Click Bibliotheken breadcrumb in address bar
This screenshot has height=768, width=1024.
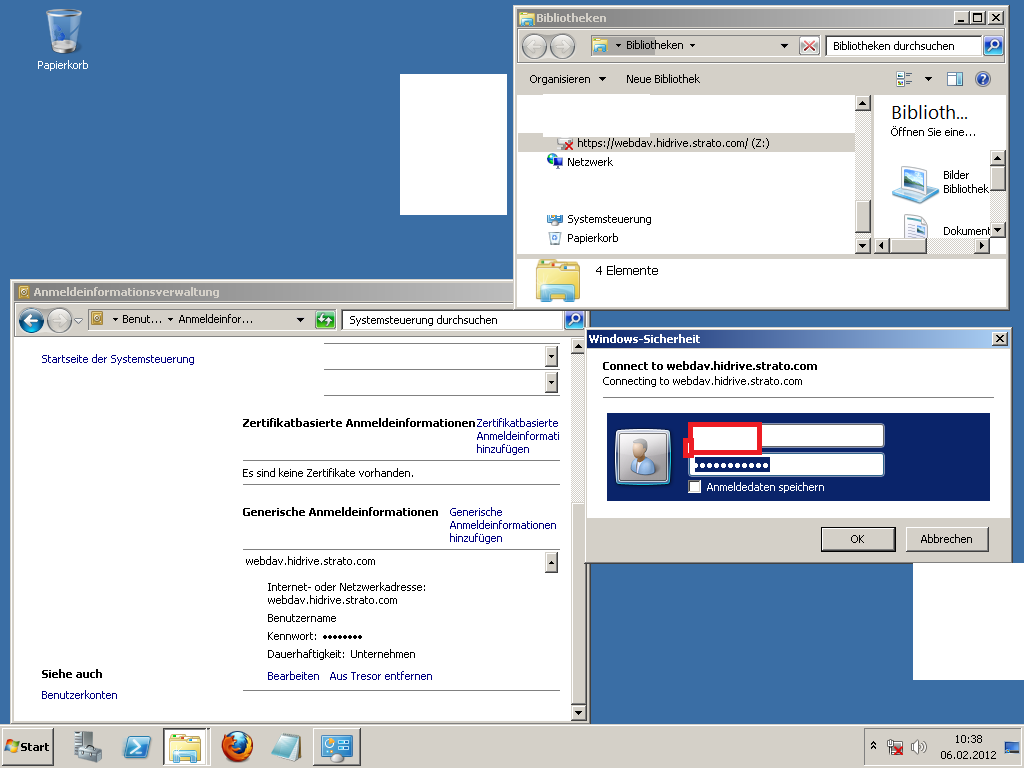pyautogui.click(x=654, y=45)
